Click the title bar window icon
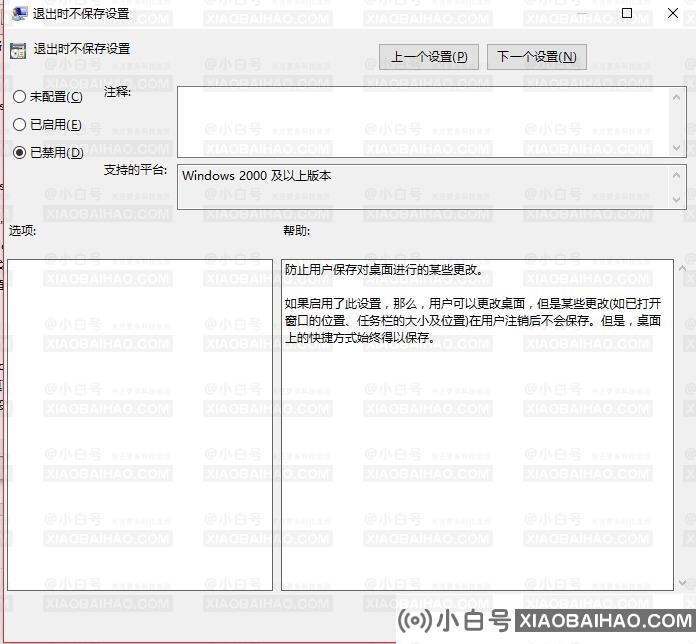Screen dimensions: 696x644 click(x=19, y=14)
